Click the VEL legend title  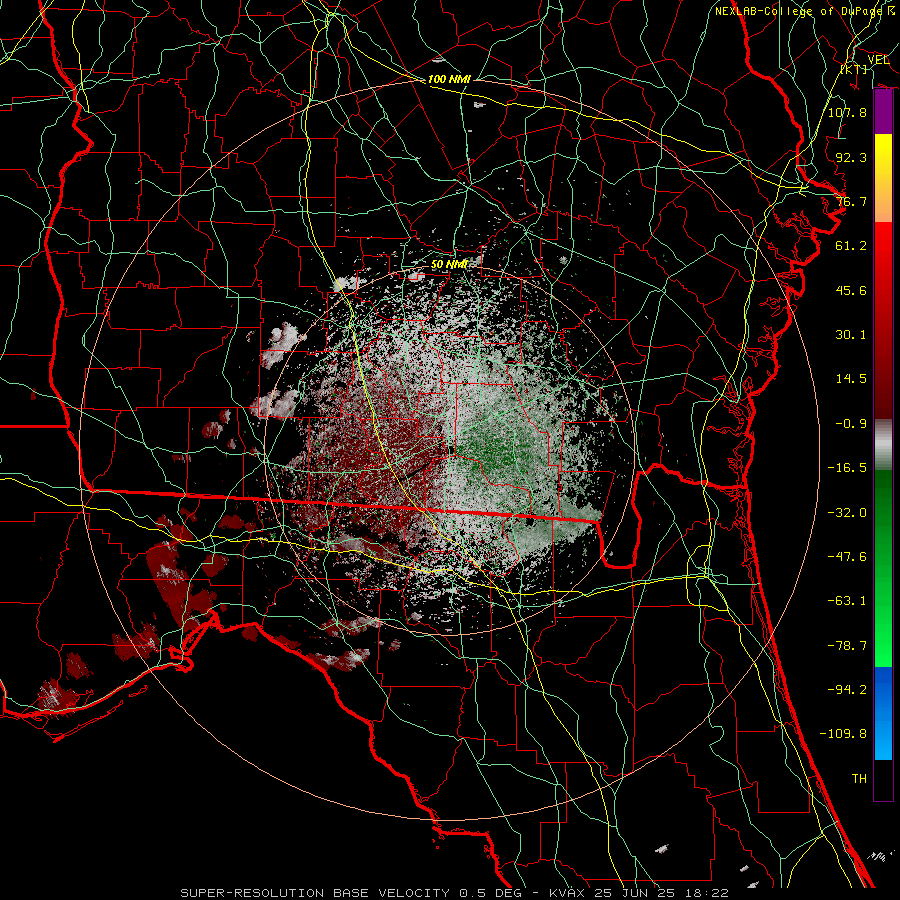tap(878, 60)
